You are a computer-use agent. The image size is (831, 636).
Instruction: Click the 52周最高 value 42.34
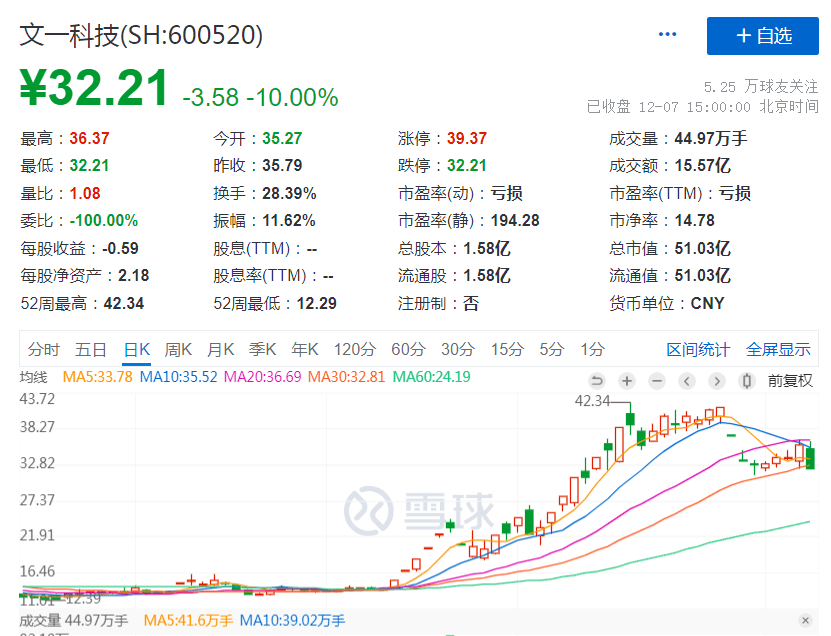124,303
